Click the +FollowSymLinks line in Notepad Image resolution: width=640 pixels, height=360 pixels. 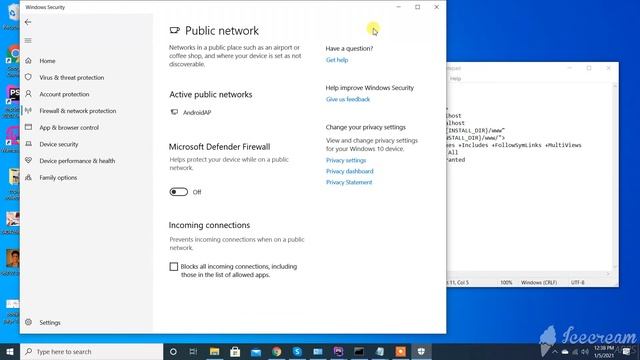(x=514, y=145)
